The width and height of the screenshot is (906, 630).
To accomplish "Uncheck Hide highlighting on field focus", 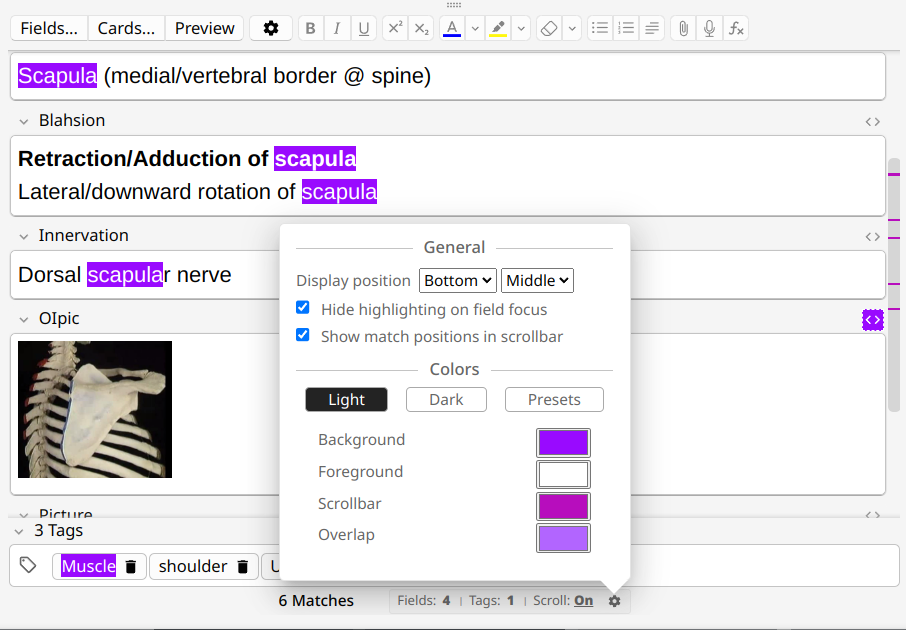I will [303, 309].
